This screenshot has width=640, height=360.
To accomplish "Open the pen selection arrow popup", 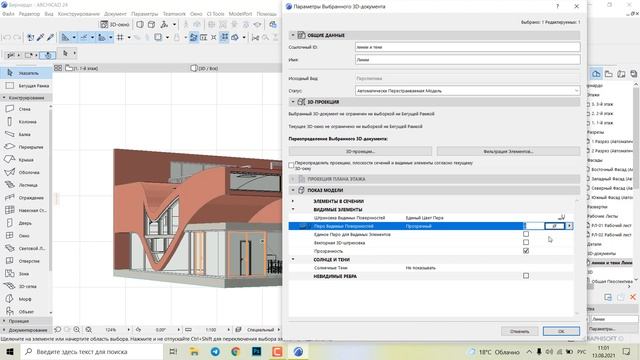I will (x=569, y=226).
